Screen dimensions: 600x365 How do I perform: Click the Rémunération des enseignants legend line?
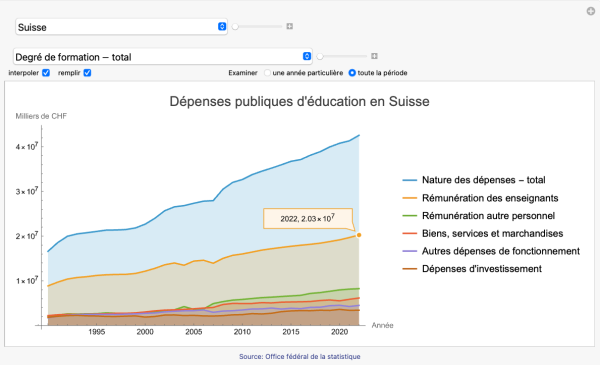(409, 198)
